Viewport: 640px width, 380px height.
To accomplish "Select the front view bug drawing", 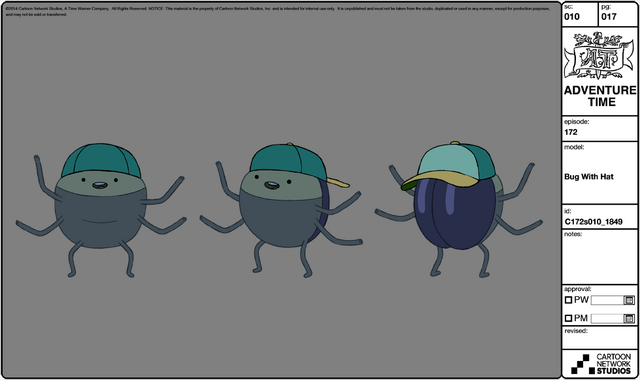I will (x=101, y=210).
